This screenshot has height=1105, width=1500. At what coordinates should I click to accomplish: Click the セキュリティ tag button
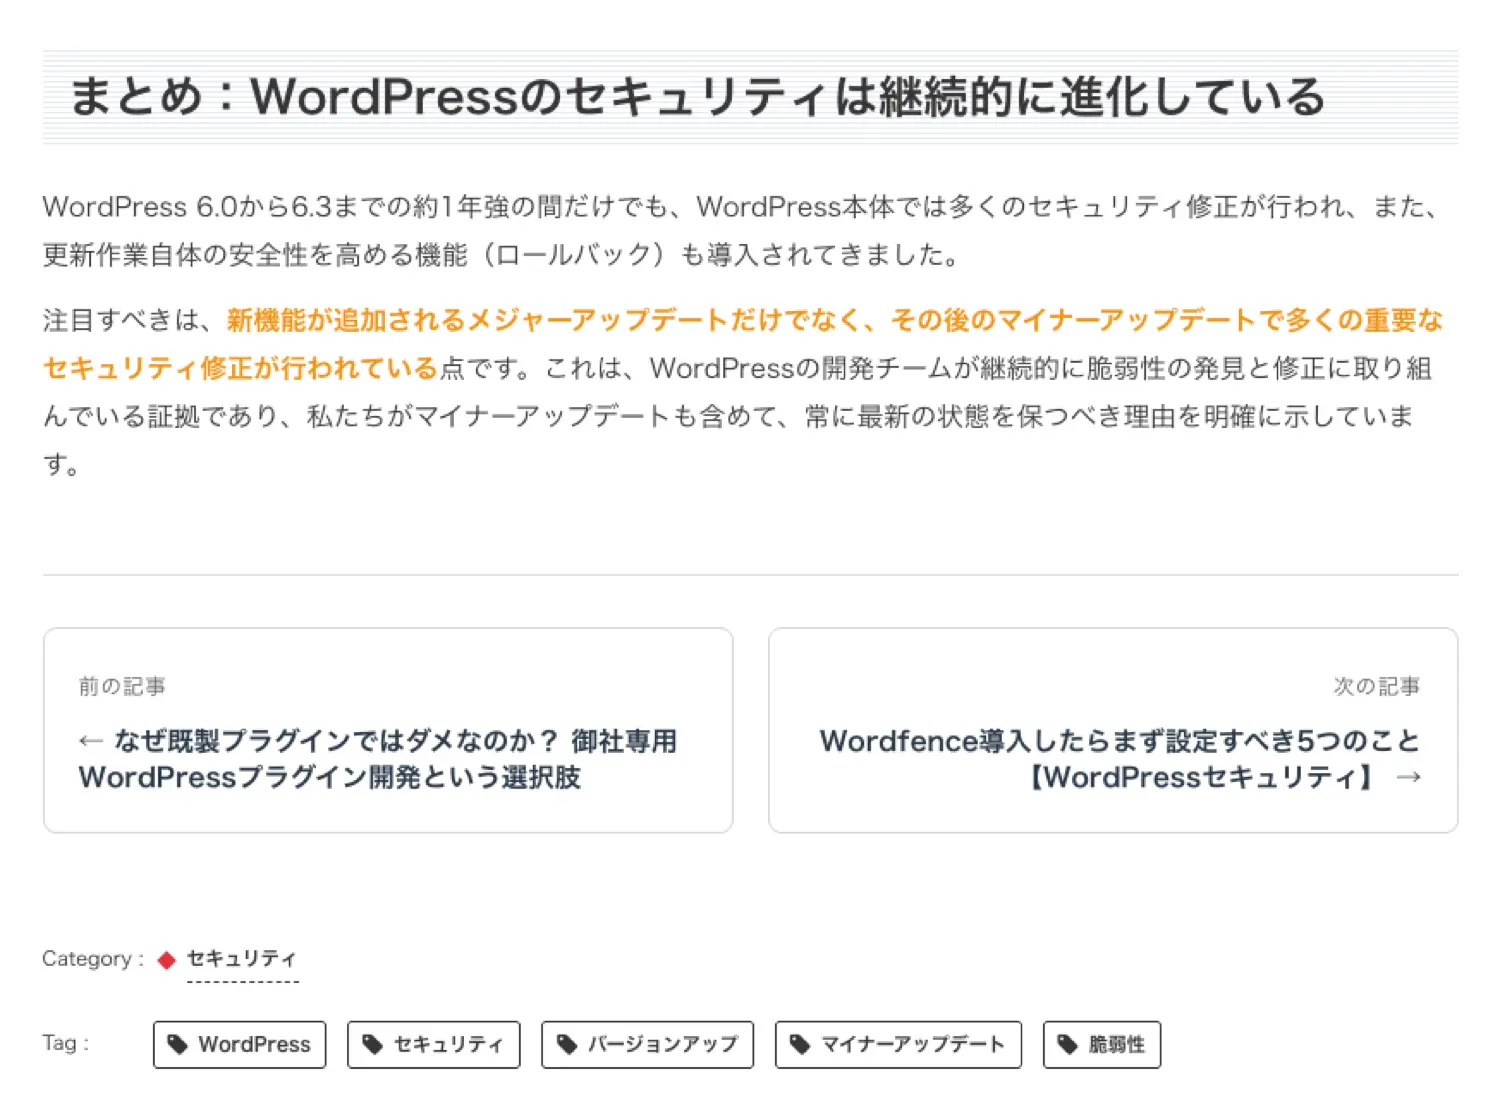click(434, 1044)
